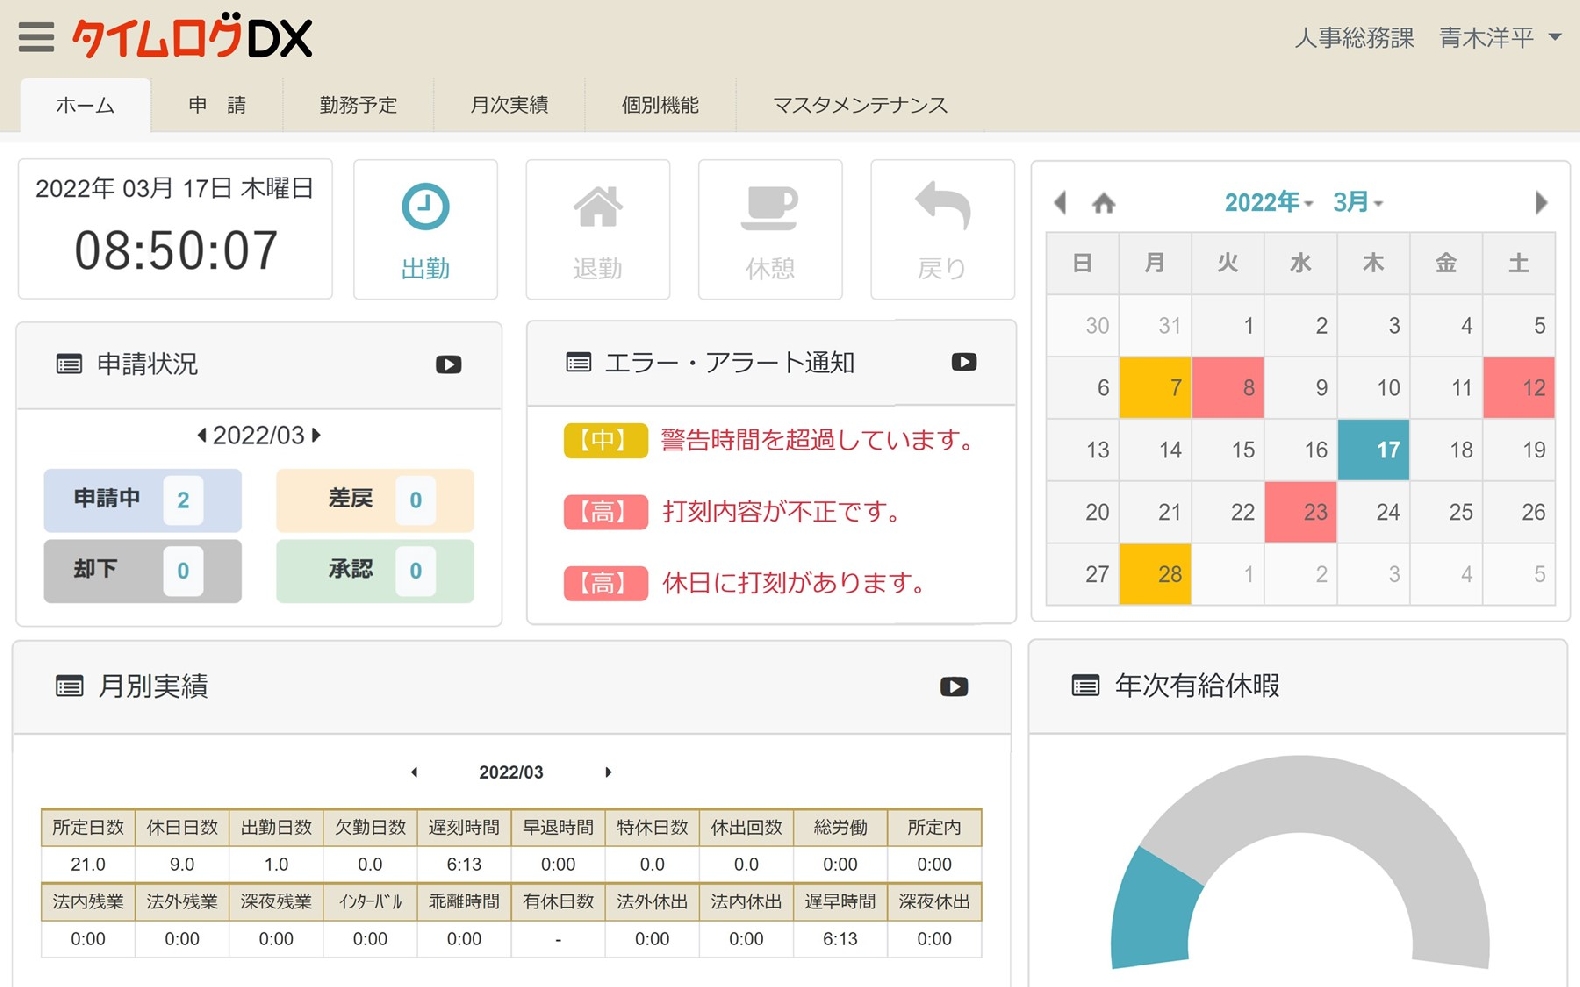This screenshot has height=987, width=1580.
Task: Select red-highlighted date 23
Action: coord(1300,512)
